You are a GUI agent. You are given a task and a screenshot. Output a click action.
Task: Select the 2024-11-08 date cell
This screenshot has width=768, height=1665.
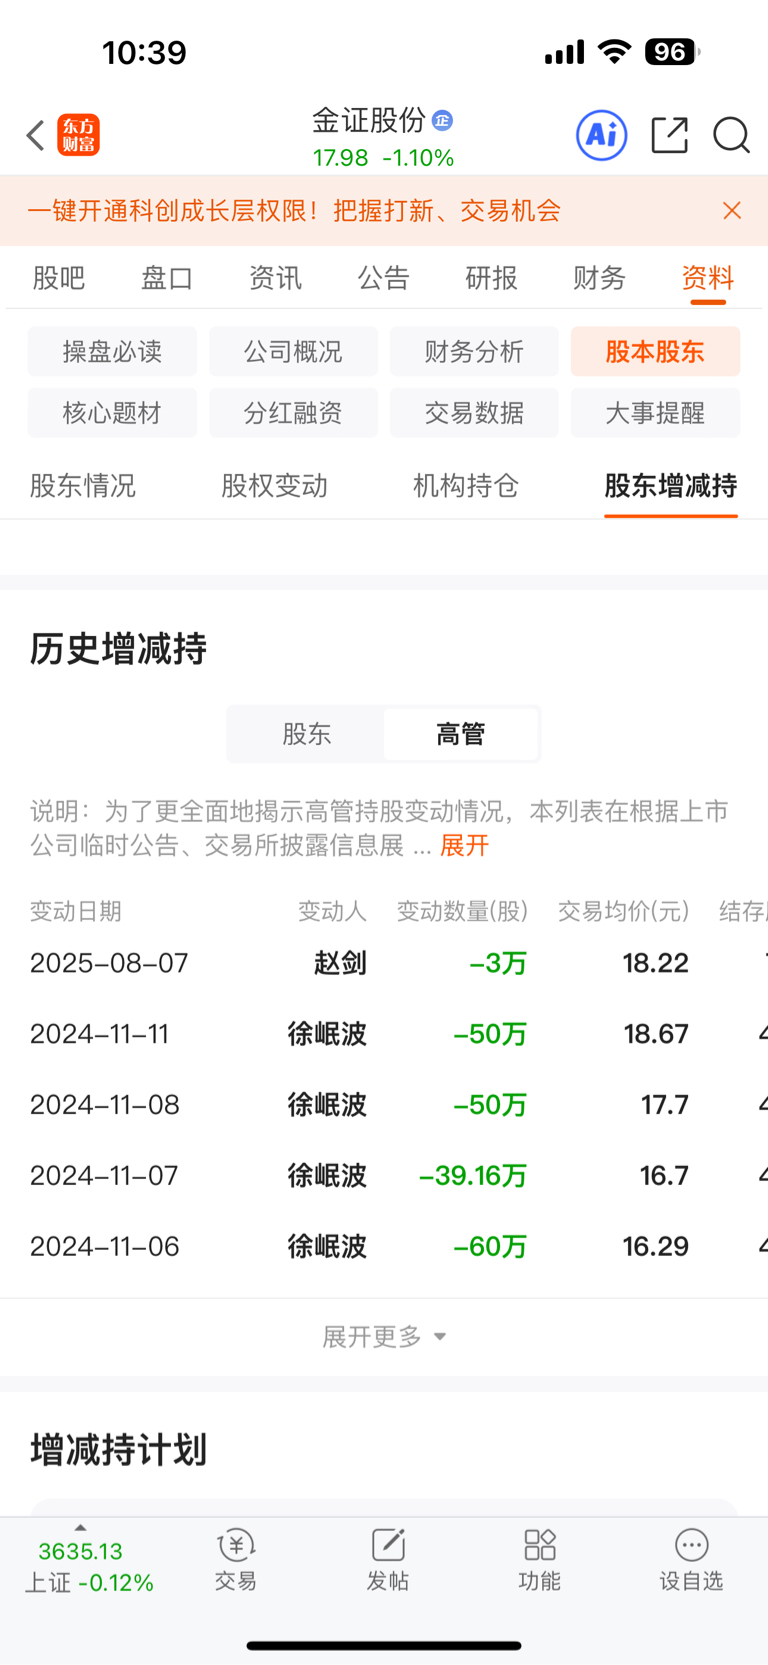(x=105, y=1105)
